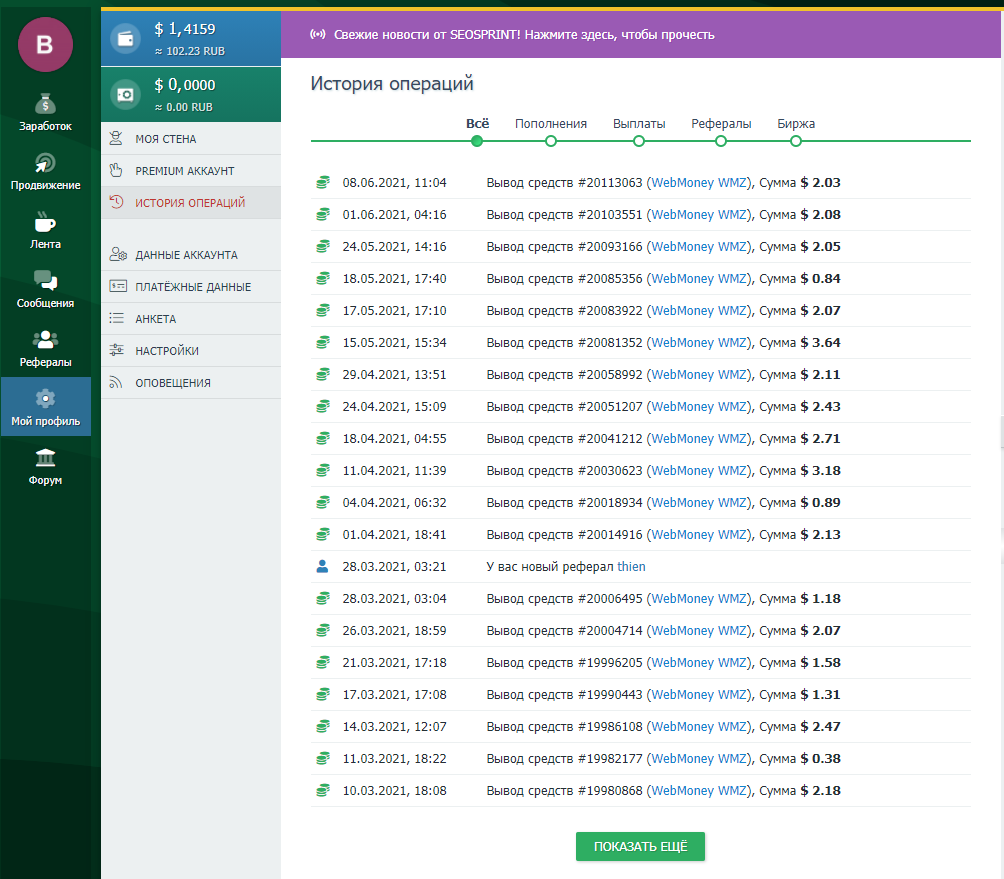1004x879 pixels.
Task: Open Платёжные данные menu item
Action: 193,287
